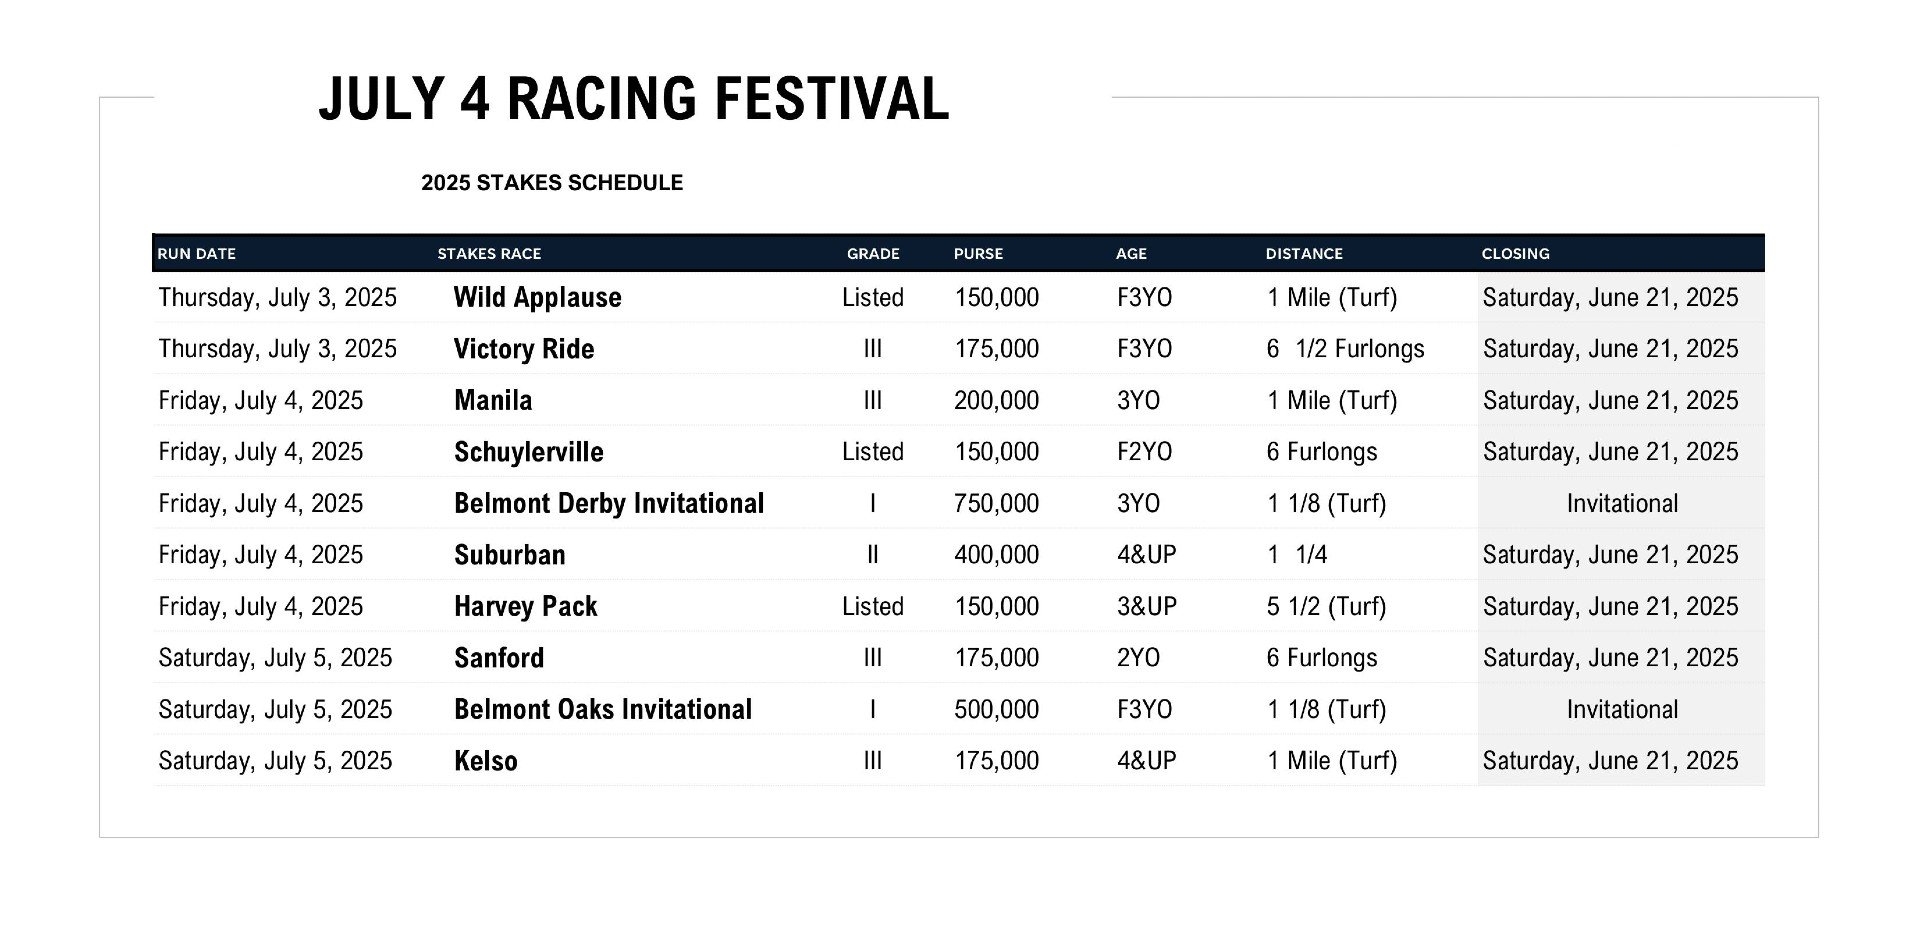The width and height of the screenshot is (1920, 941).
Task: Click the STAKES RACE column header
Action: click(x=489, y=254)
